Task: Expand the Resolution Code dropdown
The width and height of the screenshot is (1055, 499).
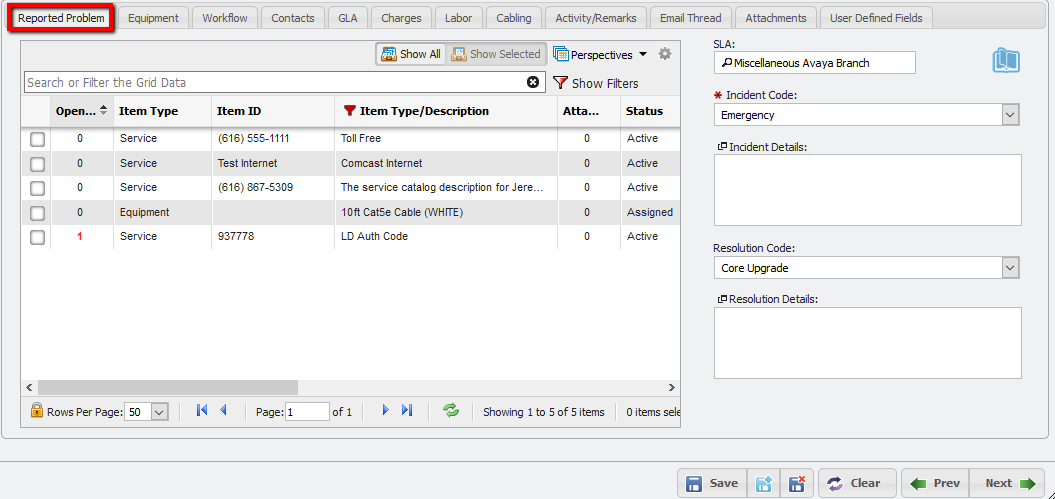Action: pos(1010,268)
